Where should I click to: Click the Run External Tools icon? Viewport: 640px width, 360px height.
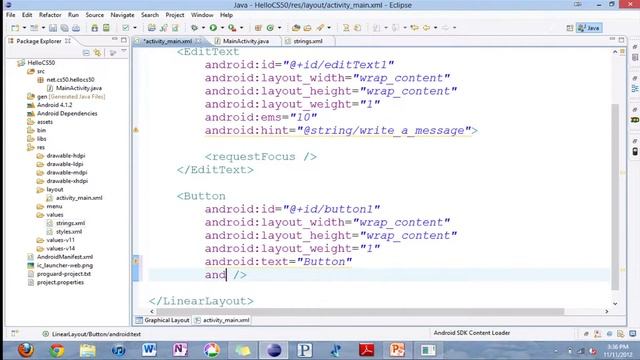pos(232,28)
